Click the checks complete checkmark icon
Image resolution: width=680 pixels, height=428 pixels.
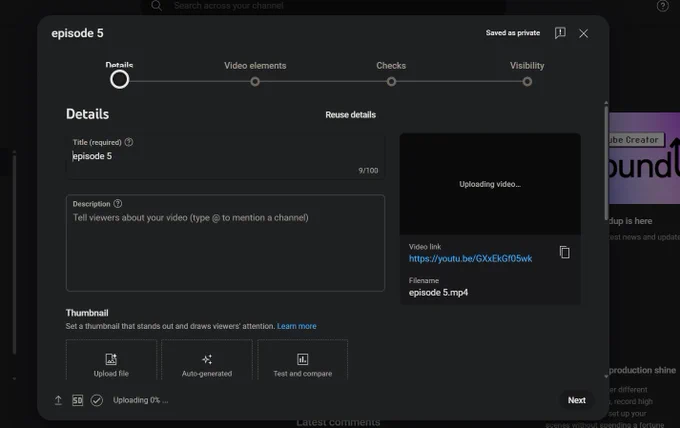click(97, 400)
